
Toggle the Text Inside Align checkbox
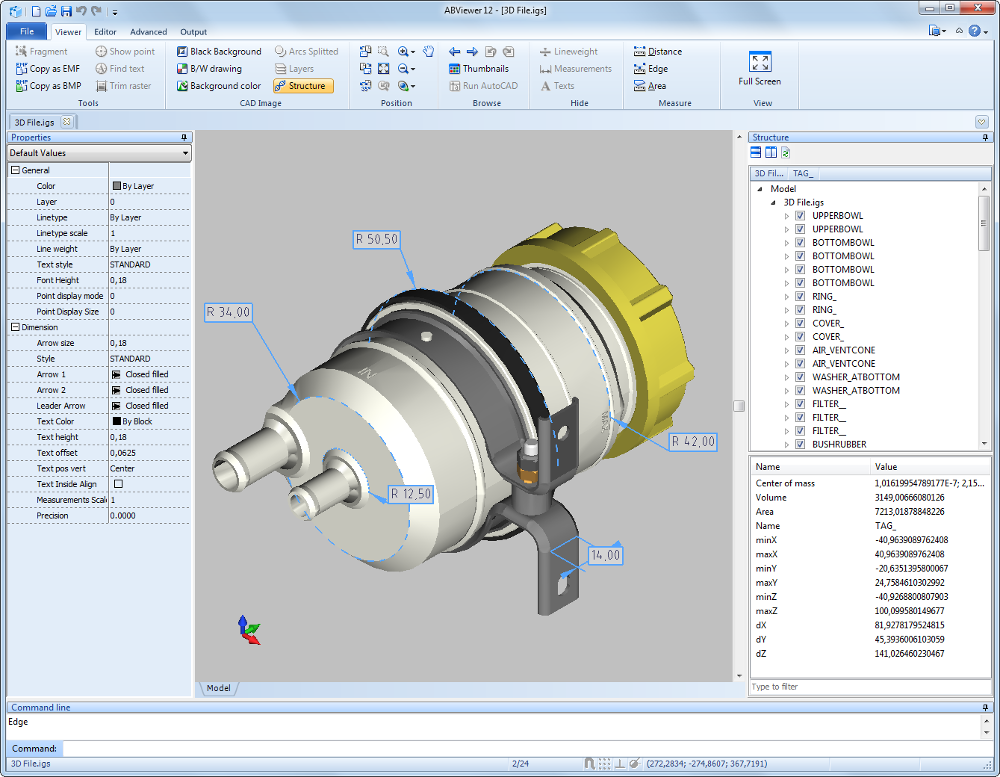[x=118, y=484]
